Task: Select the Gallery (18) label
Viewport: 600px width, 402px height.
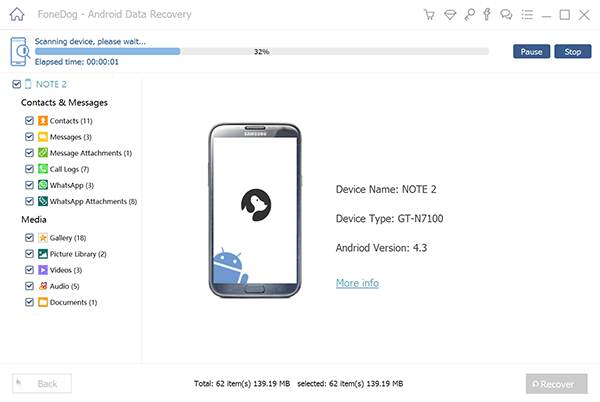Action: [68, 238]
